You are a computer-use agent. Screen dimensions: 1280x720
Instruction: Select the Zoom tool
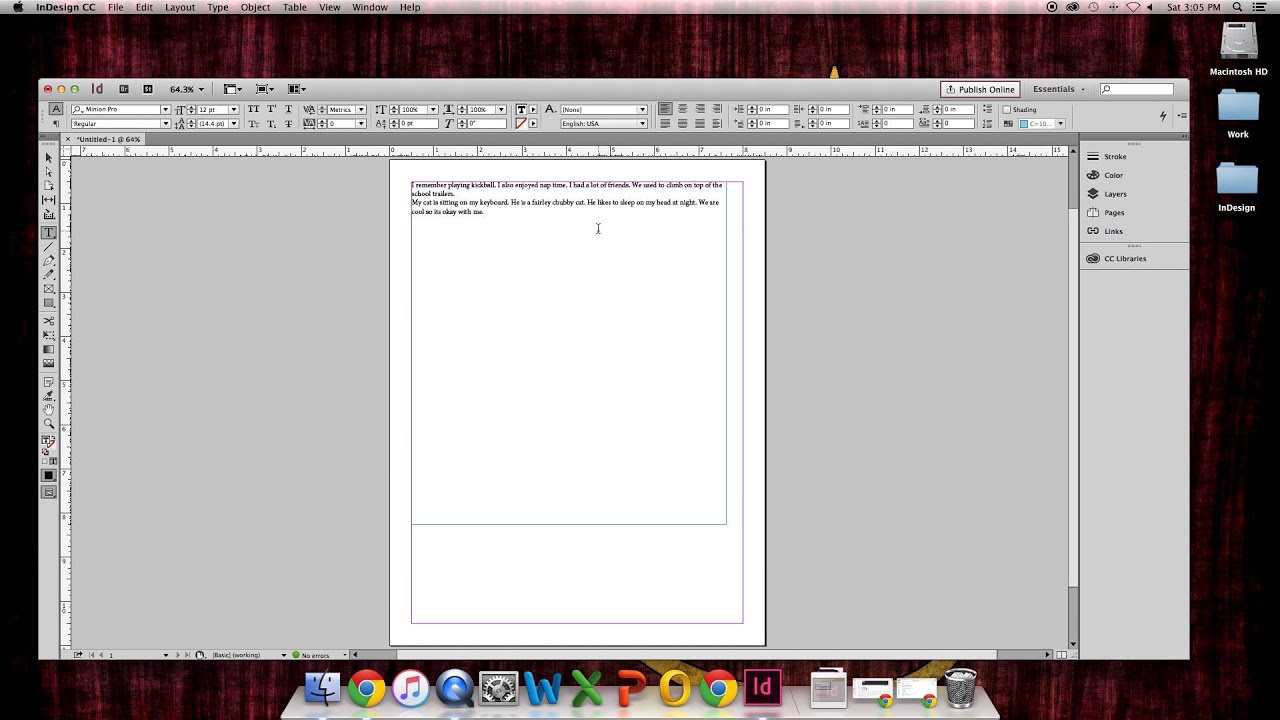[48, 422]
